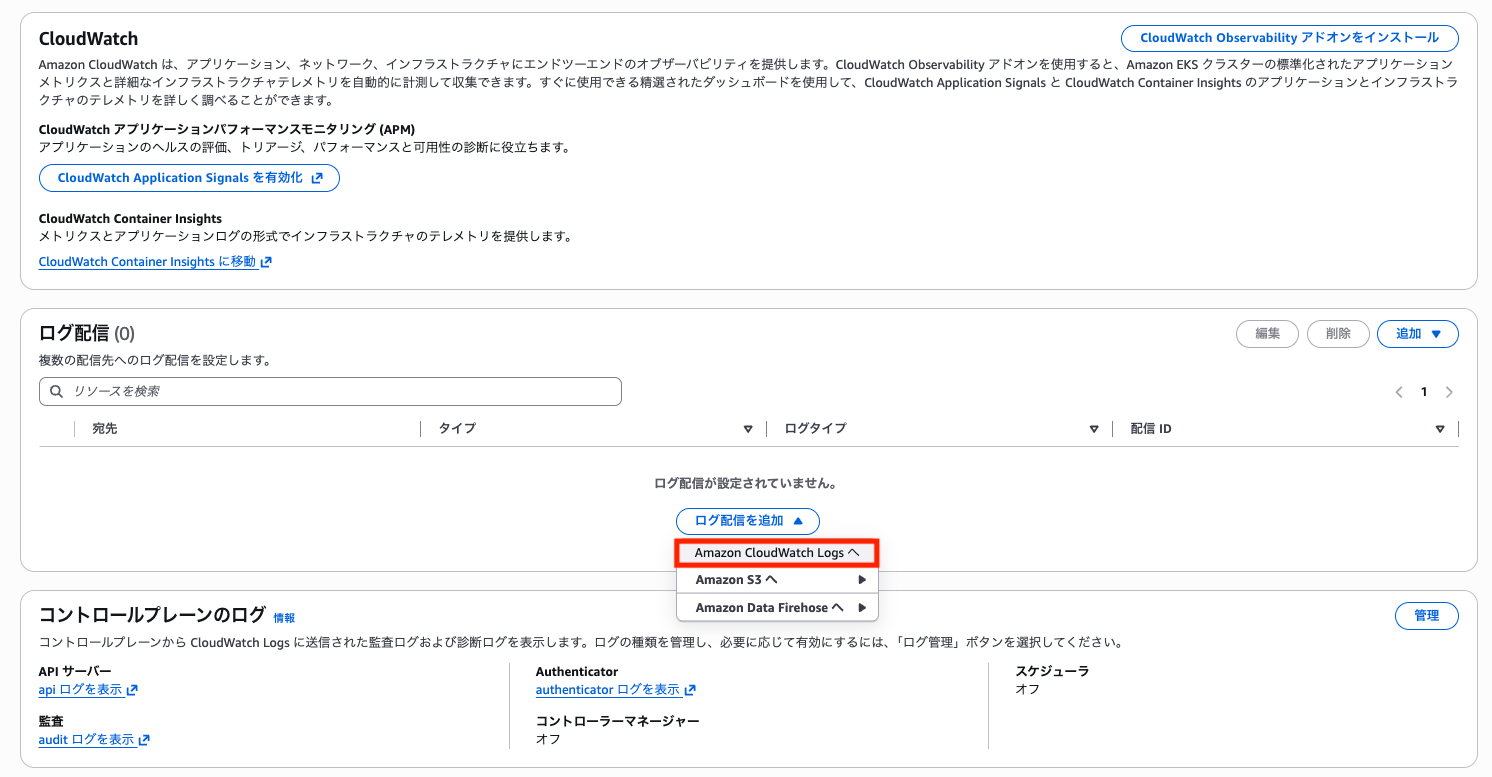This screenshot has height=777, width=1492.
Task: Select Amazon CloudWatch Logs へ menu option
Action: 776,553
